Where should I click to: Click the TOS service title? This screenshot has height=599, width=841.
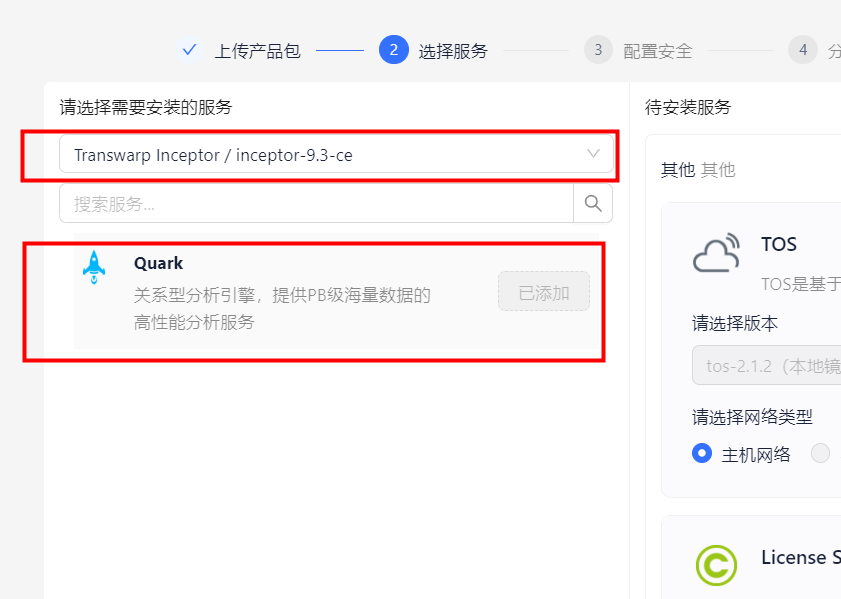tap(779, 244)
